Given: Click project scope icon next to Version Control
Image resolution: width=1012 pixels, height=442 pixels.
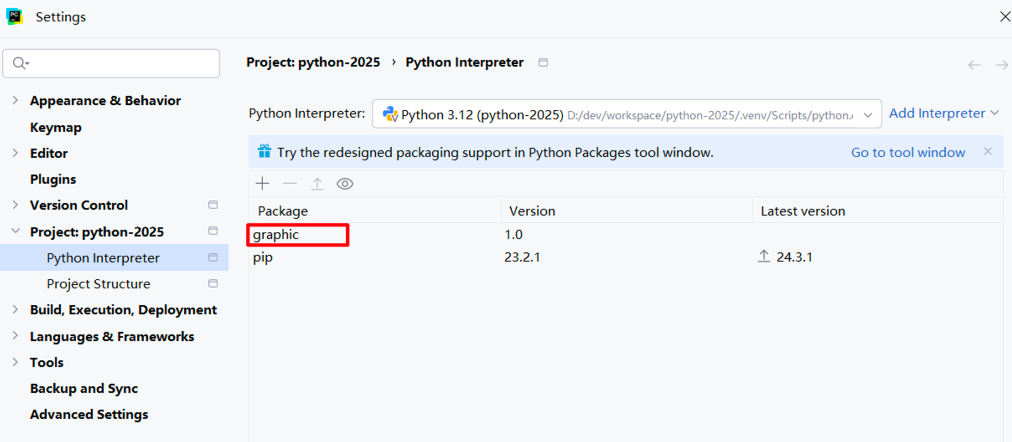Looking at the screenshot, I should point(212,205).
